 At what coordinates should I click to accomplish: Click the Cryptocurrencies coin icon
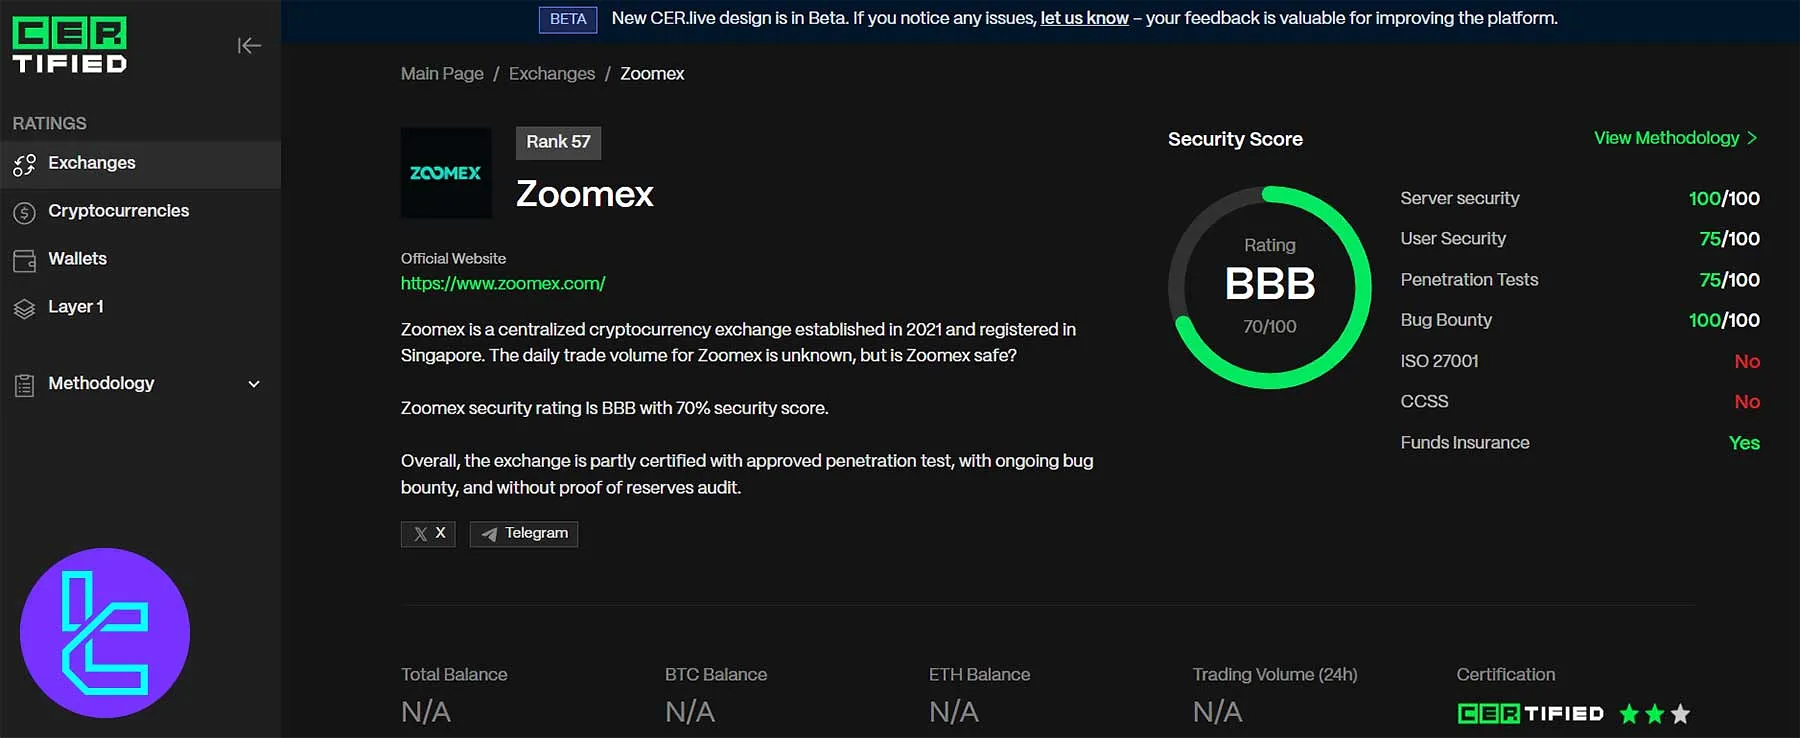[x=24, y=212]
